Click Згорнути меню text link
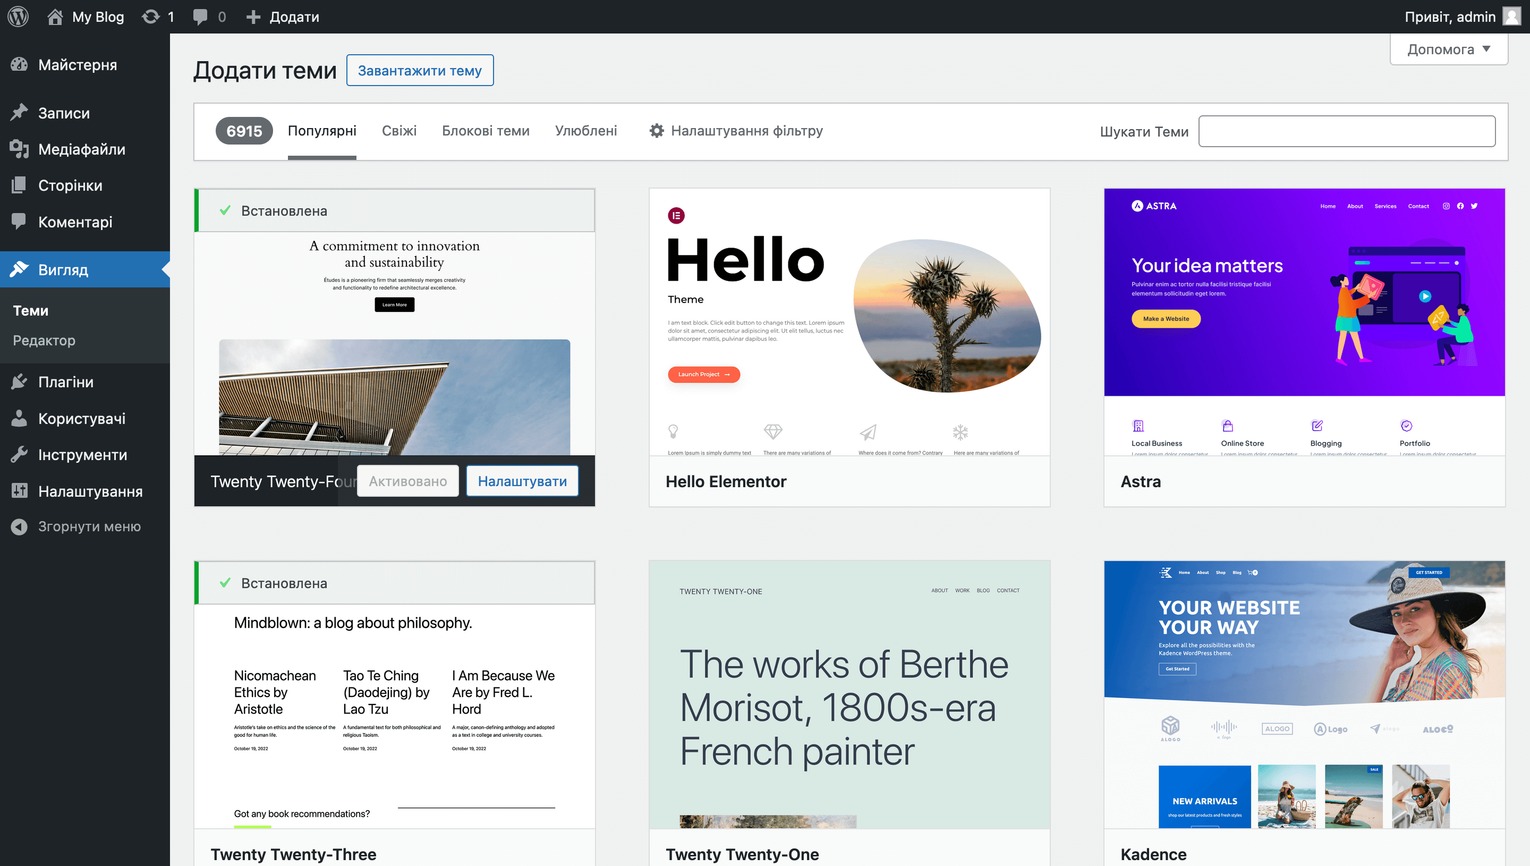Screen dimensions: 1530x866 click(89, 527)
